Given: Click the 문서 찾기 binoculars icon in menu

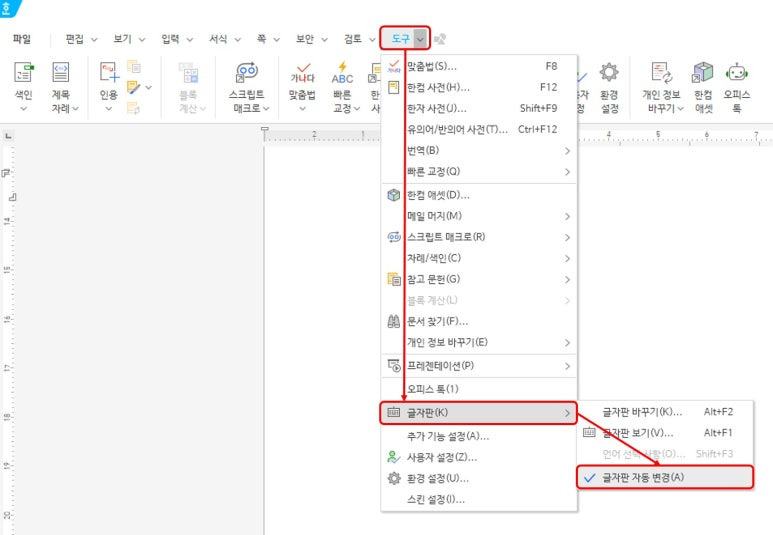Looking at the screenshot, I should pyautogui.click(x=393, y=321).
